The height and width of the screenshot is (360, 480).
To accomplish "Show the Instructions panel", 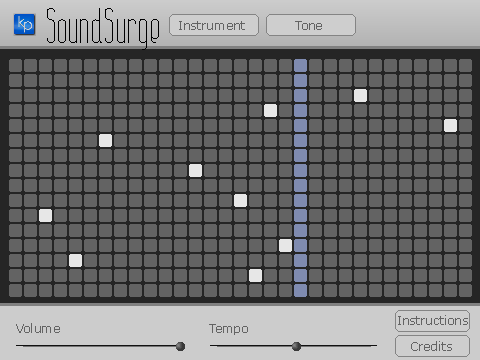I will pyautogui.click(x=432, y=321).
